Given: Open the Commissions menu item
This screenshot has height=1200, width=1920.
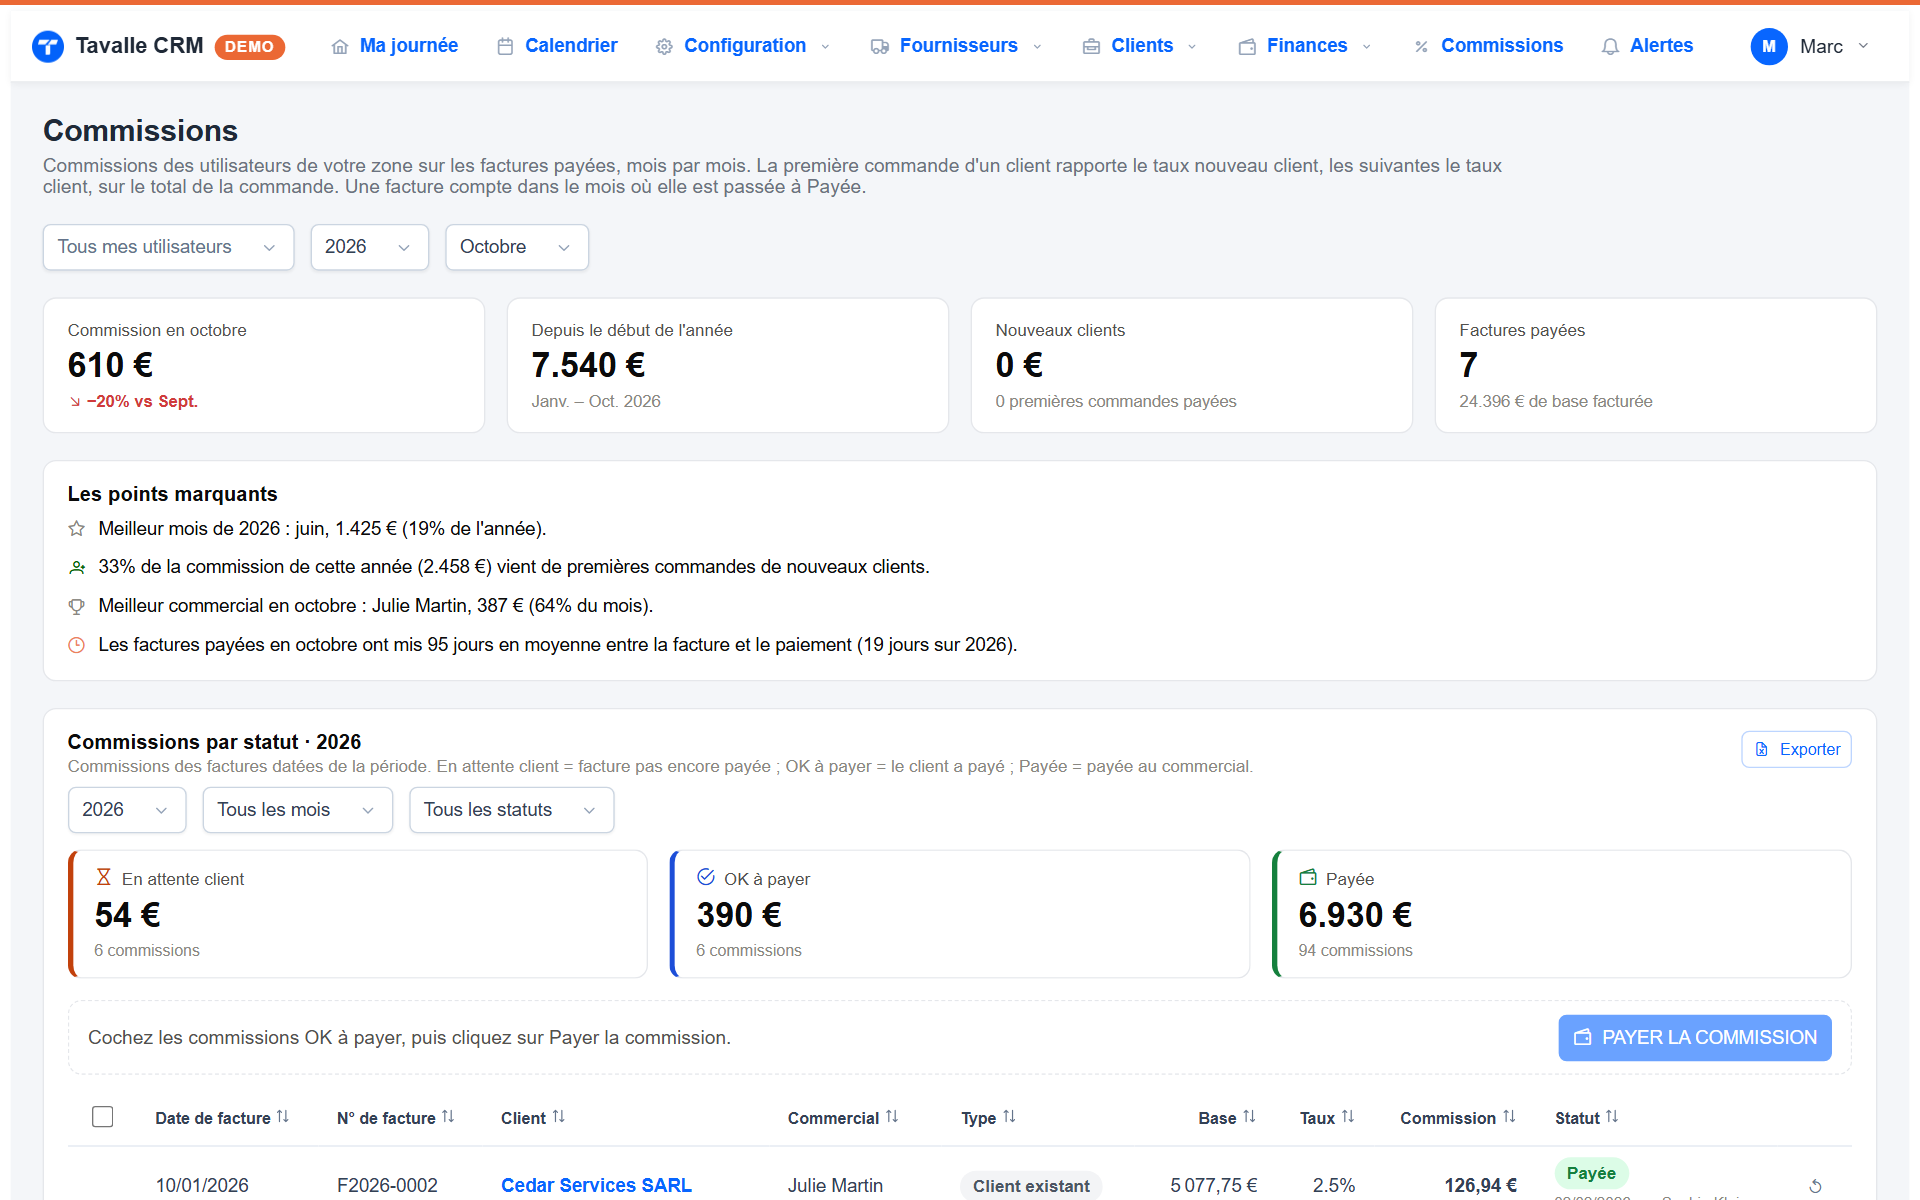Looking at the screenshot, I should coord(1488,46).
